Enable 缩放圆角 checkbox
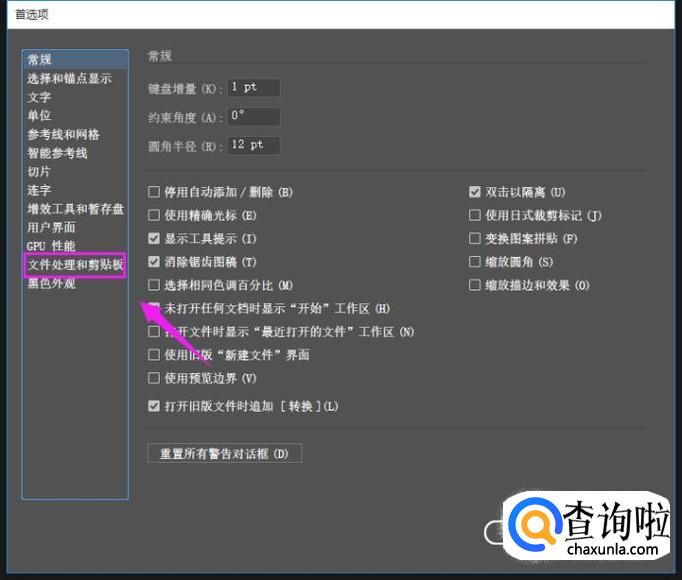Image resolution: width=682 pixels, height=580 pixels. pyautogui.click(x=475, y=262)
